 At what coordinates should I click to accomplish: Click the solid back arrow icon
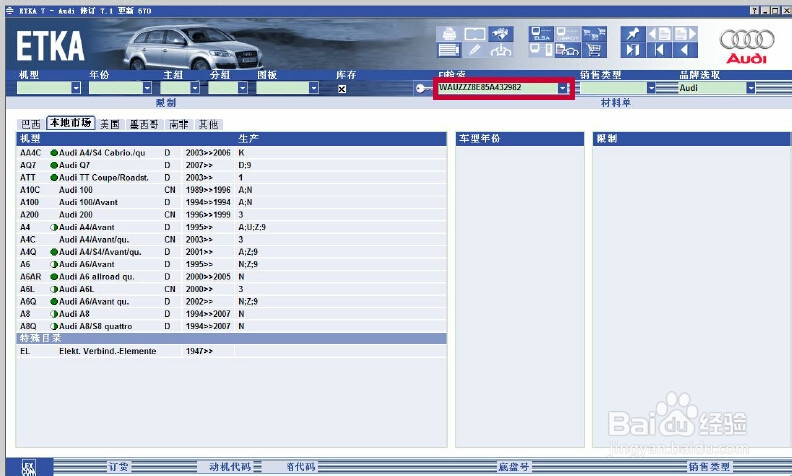(685, 50)
